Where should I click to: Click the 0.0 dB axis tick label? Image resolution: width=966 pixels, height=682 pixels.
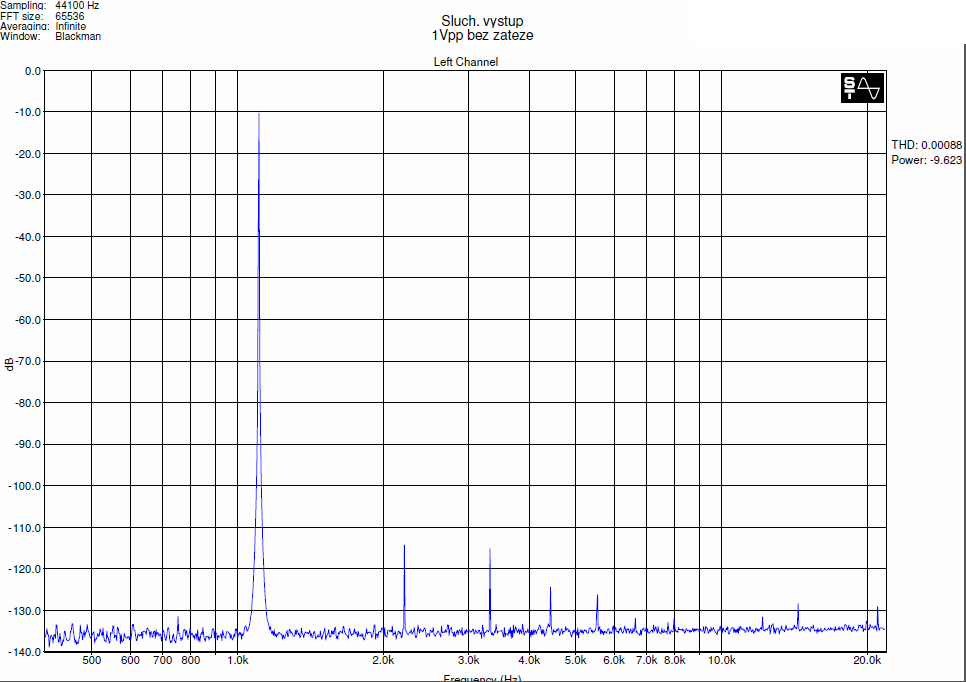pos(33,71)
